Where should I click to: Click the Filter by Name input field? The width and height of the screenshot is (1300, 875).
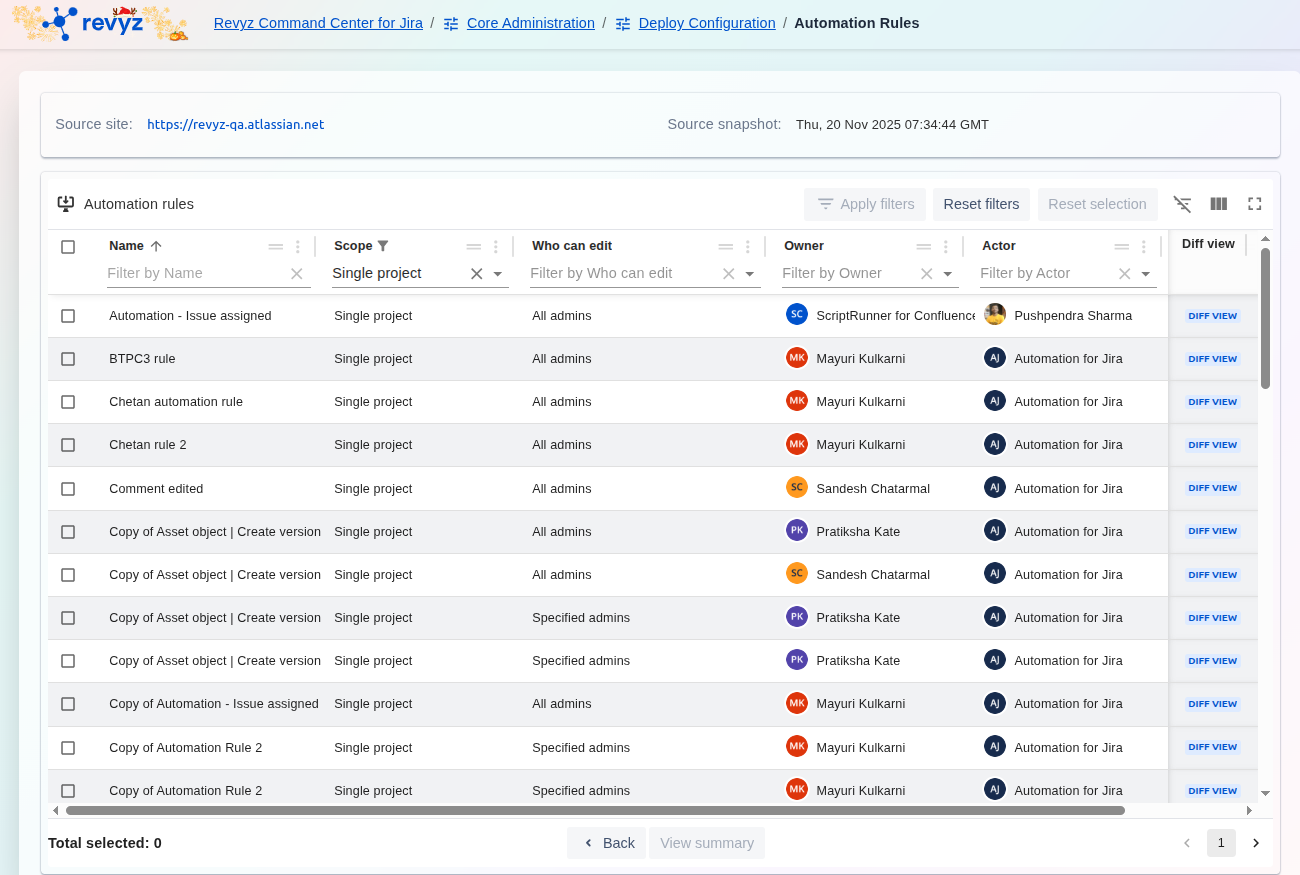pos(195,273)
